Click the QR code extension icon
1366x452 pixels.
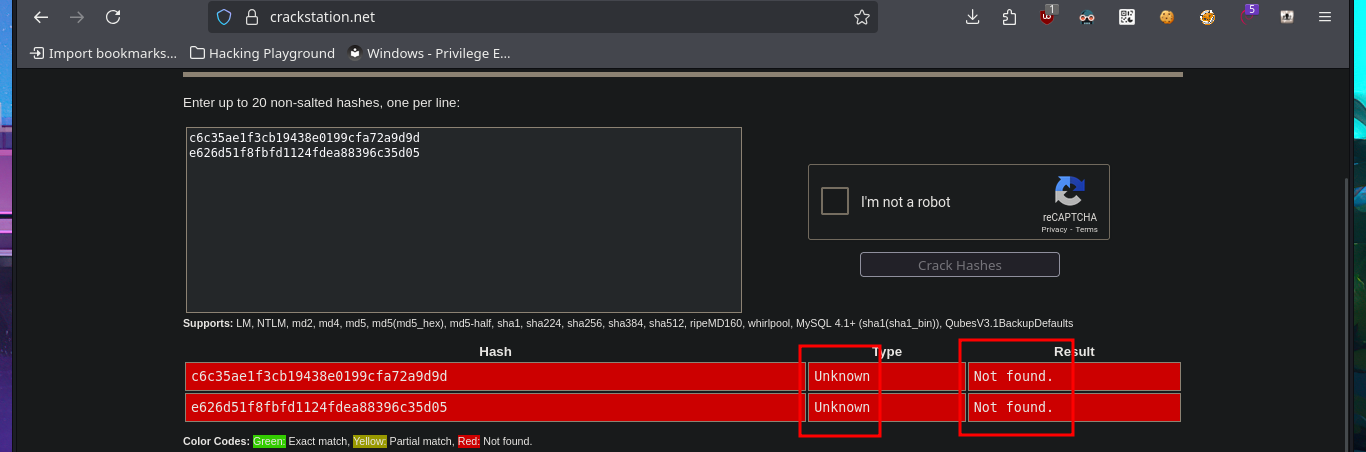pos(1127,17)
